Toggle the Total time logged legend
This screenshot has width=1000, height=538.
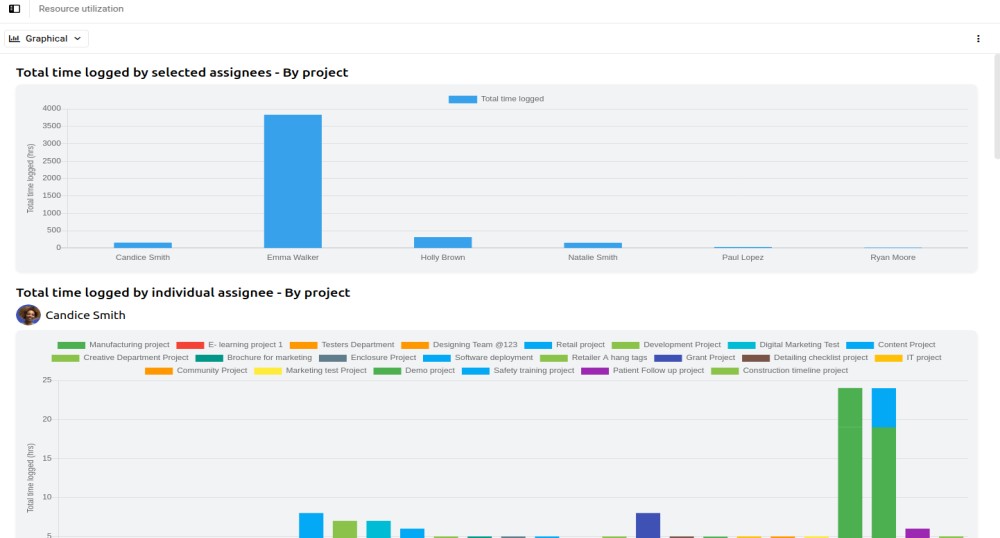(496, 99)
